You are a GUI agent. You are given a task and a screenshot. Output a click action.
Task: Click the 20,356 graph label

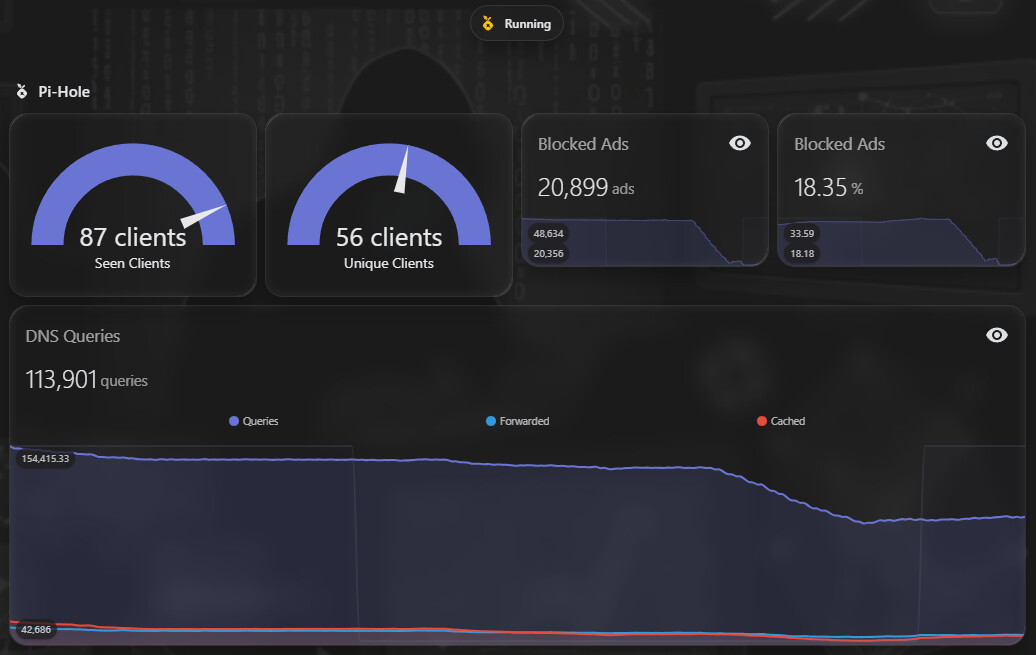tap(548, 253)
